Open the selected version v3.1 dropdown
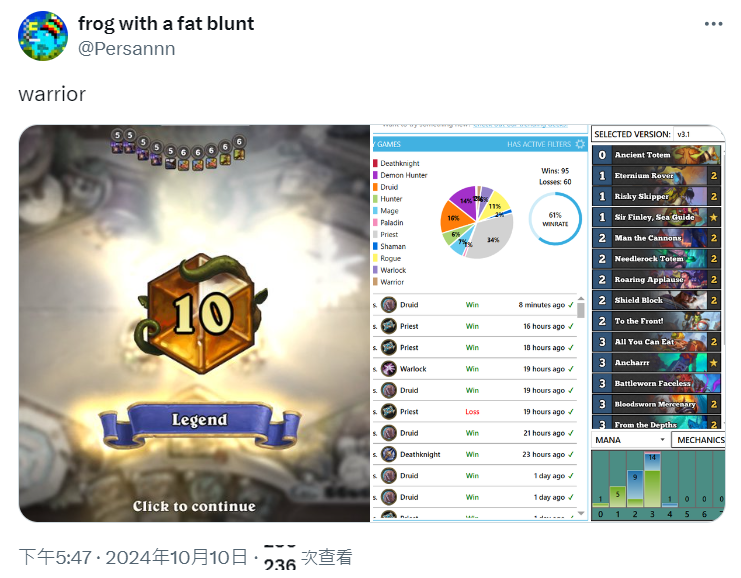This screenshot has height=578, width=741. click(x=698, y=134)
